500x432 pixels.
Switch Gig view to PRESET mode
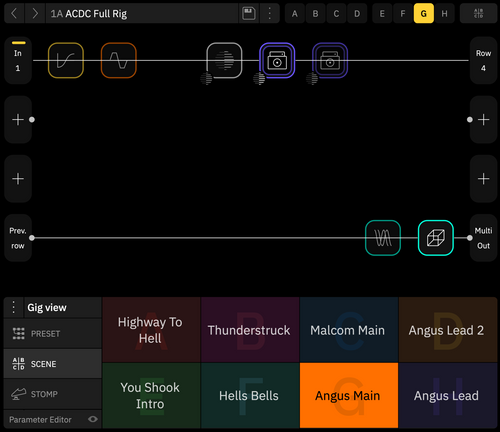[x=53, y=334]
